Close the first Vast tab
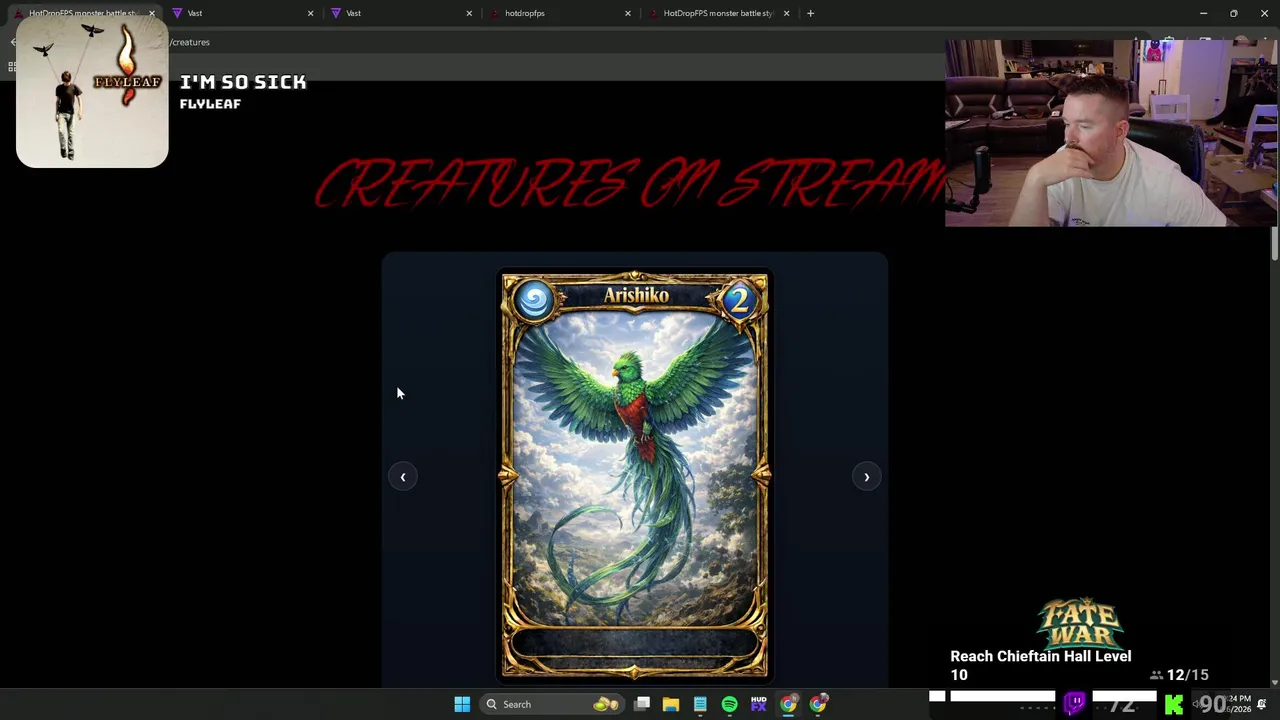The image size is (1280, 720). click(x=310, y=13)
